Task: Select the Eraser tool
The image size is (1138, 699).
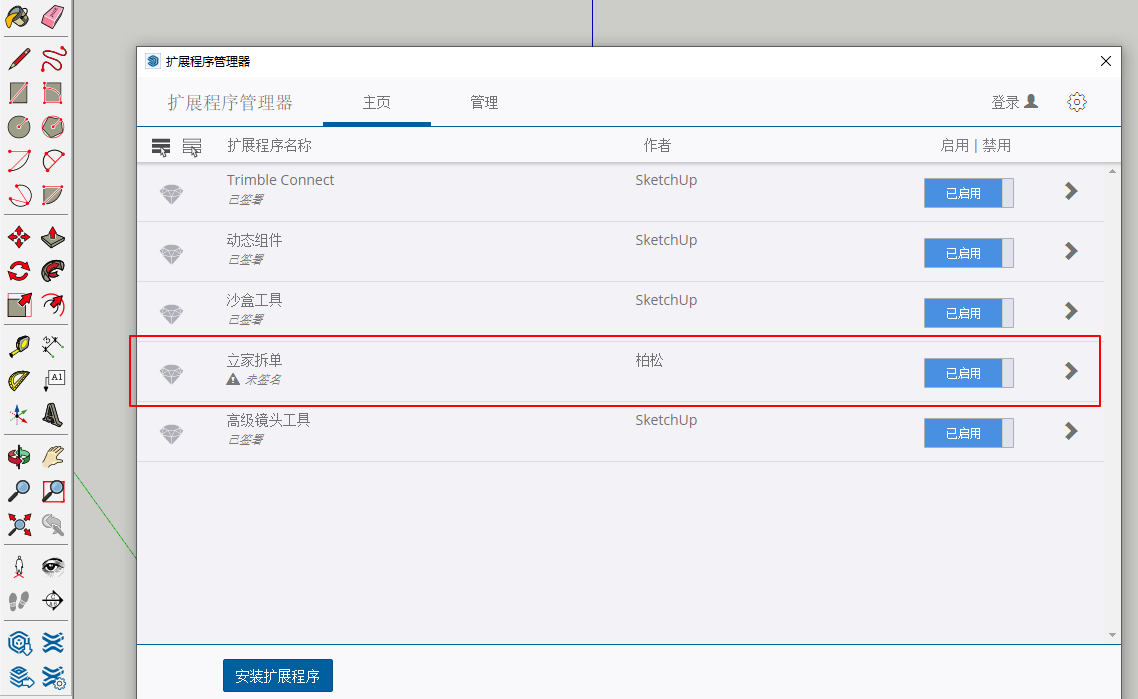Action: (53, 17)
